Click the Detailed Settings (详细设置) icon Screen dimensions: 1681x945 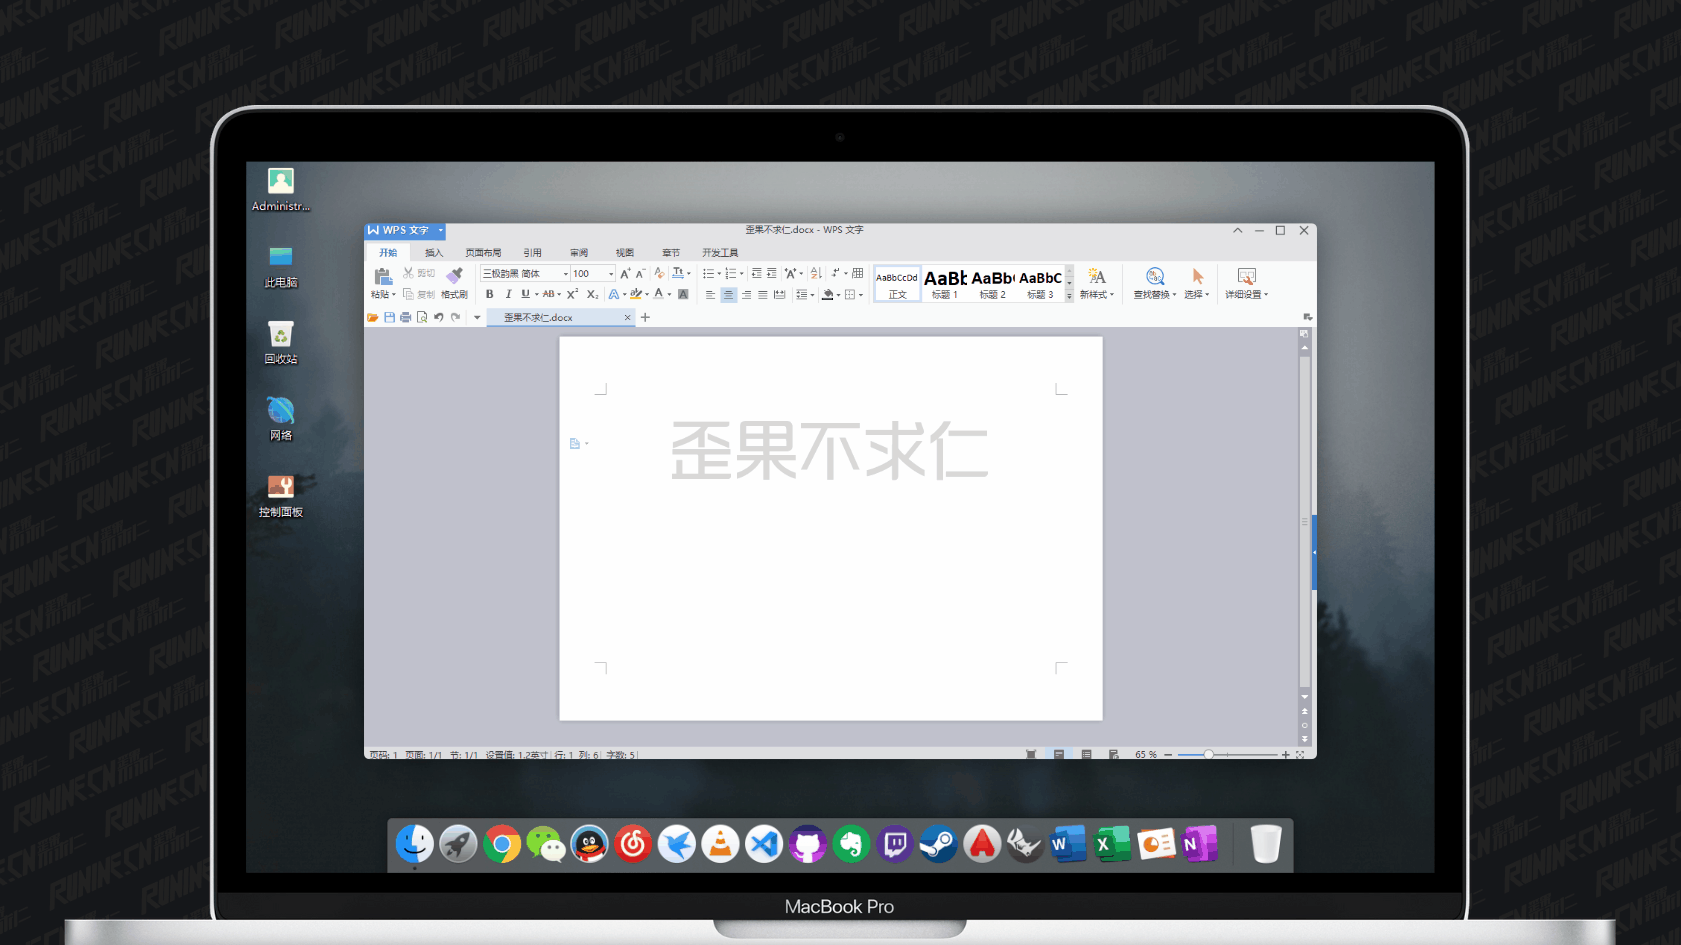pyautogui.click(x=1246, y=276)
